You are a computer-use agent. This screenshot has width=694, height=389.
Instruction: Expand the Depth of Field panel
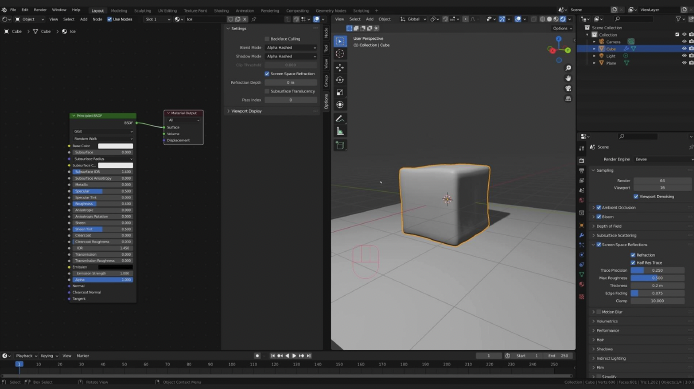point(609,226)
